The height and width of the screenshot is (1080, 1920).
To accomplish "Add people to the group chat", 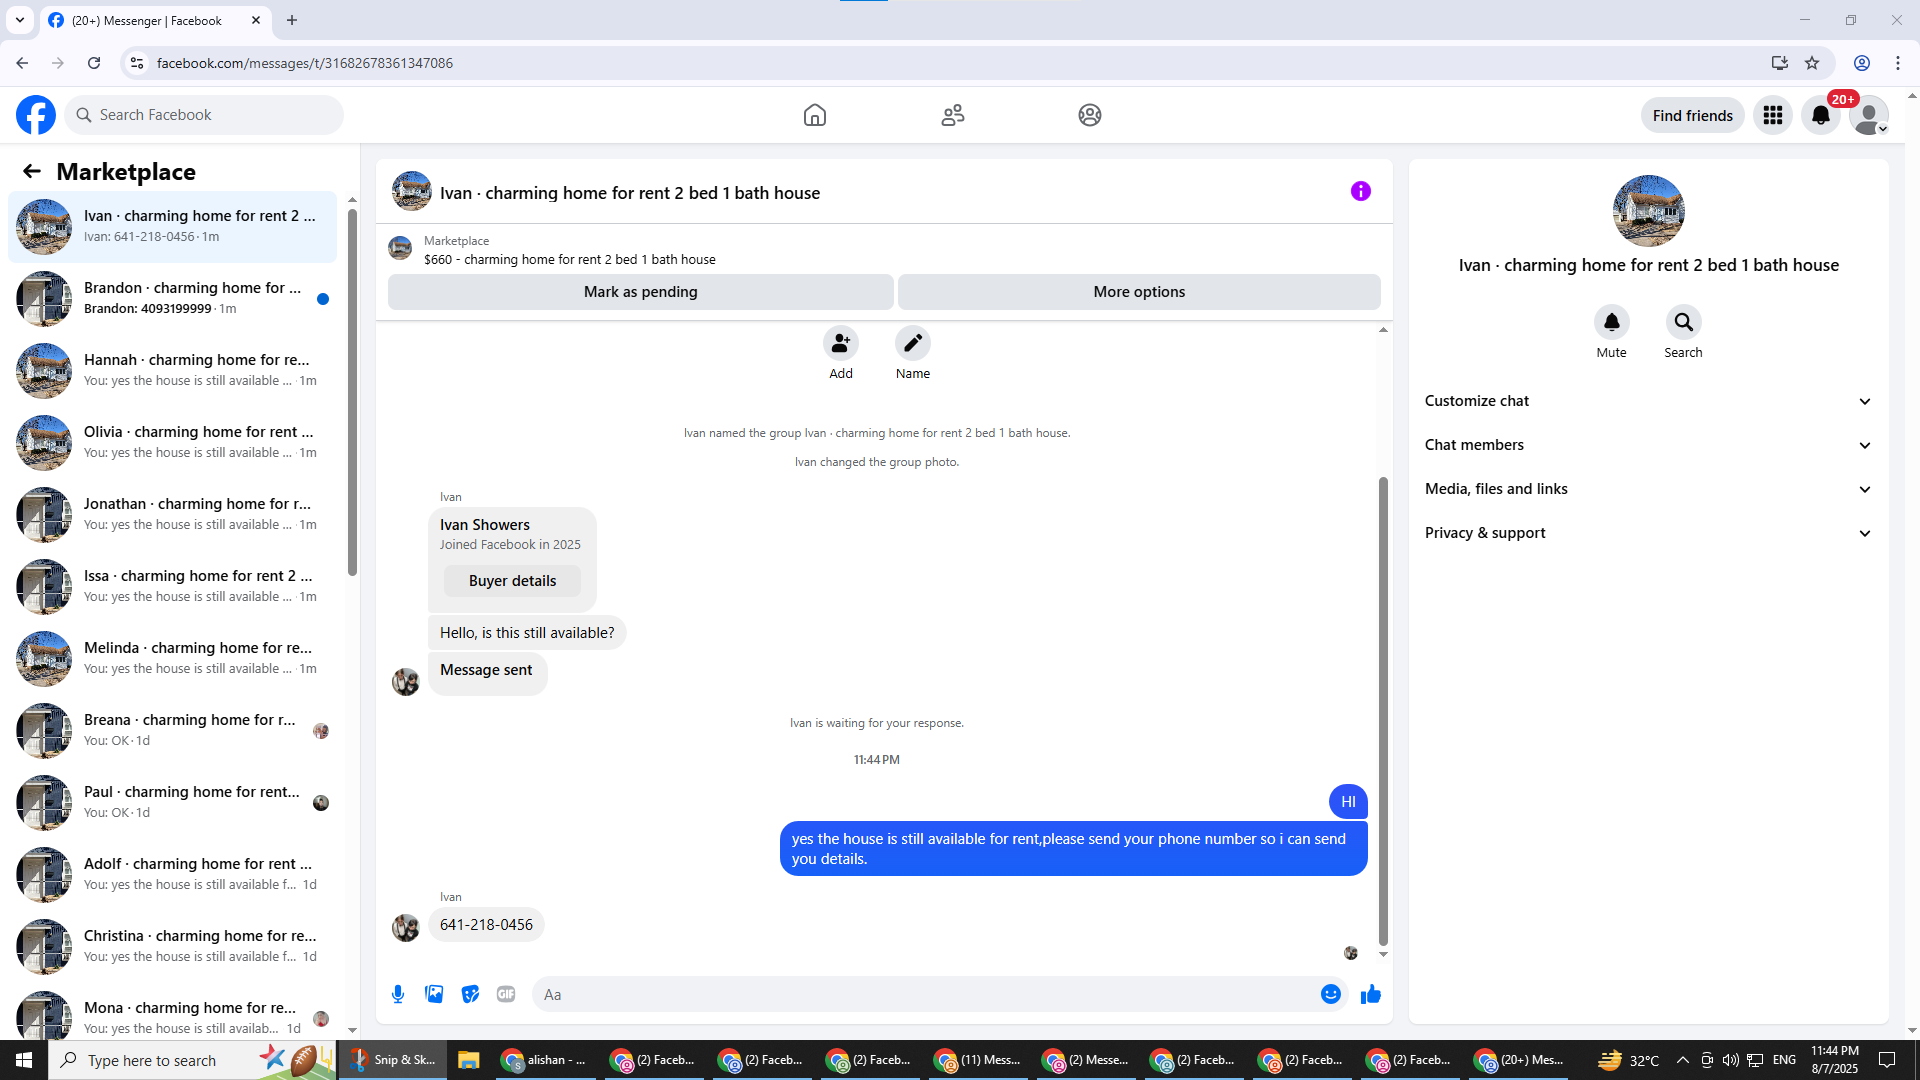I will pos(840,344).
